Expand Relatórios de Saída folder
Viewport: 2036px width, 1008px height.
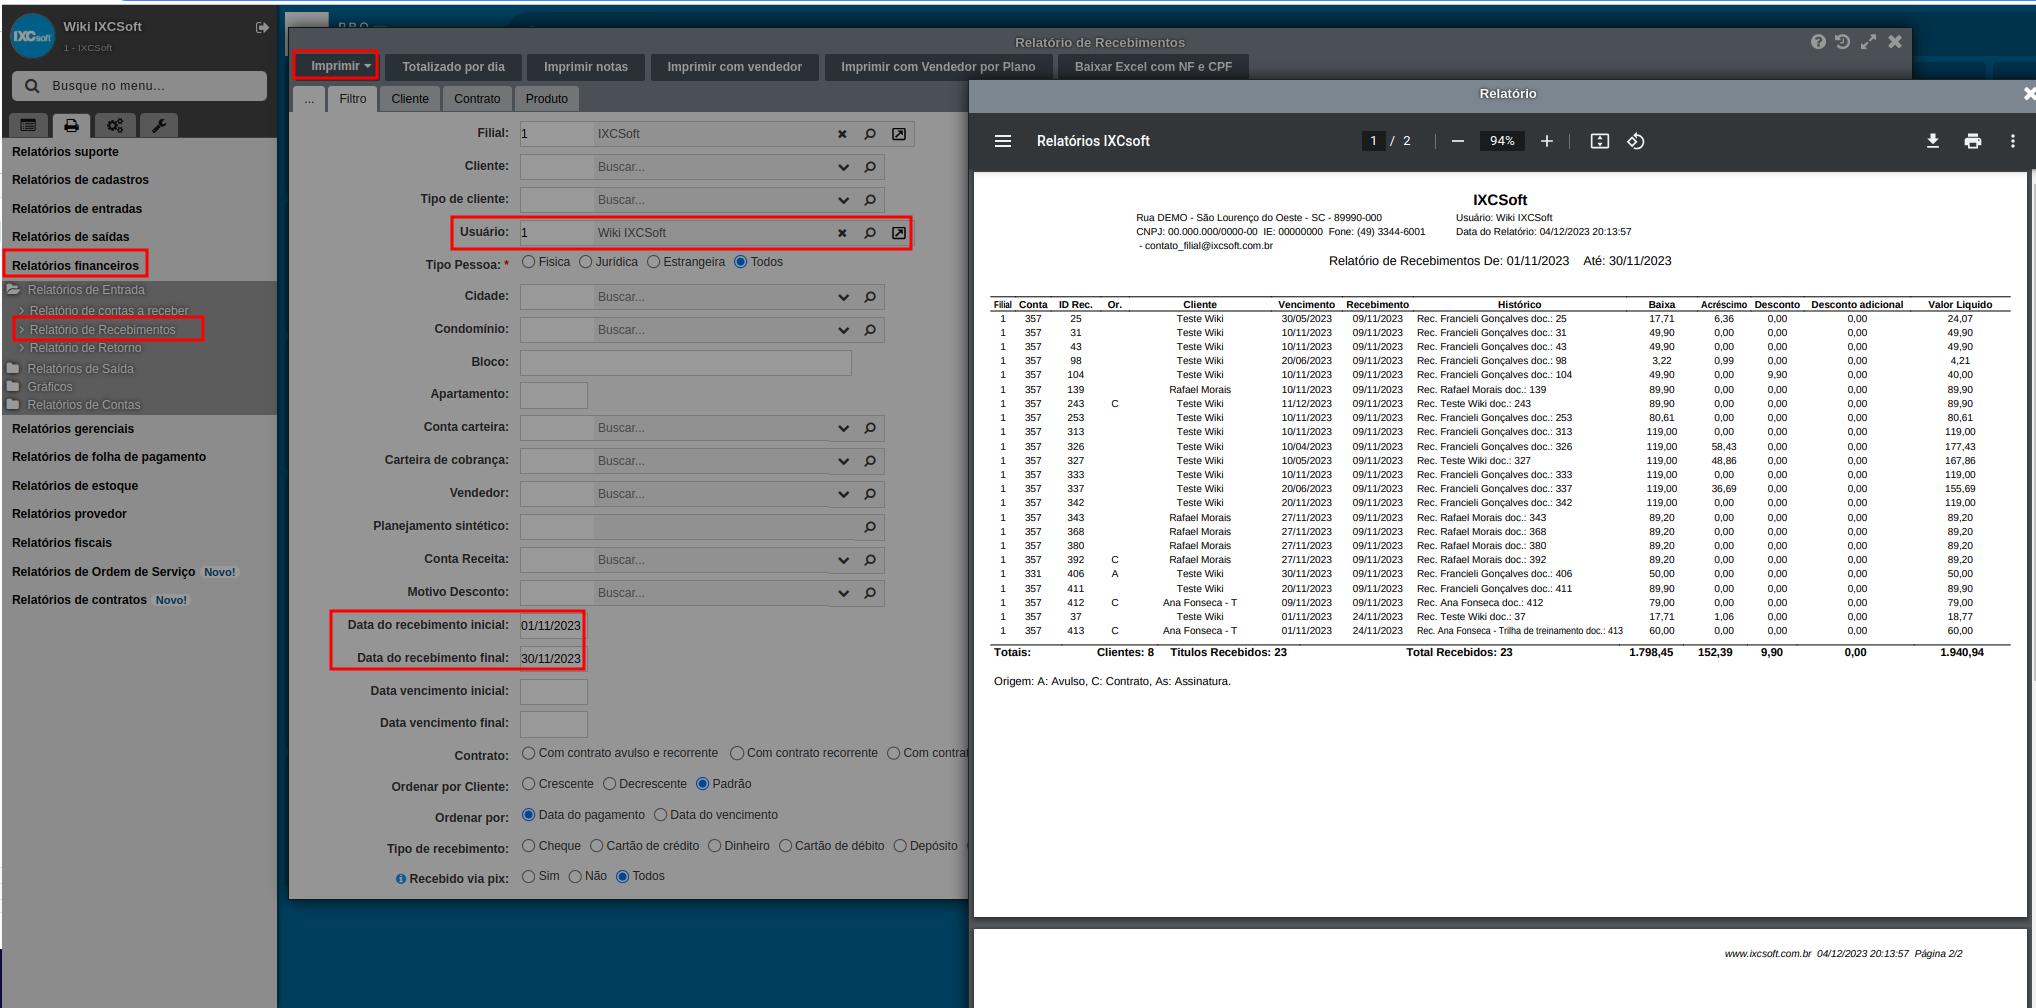click(80, 369)
